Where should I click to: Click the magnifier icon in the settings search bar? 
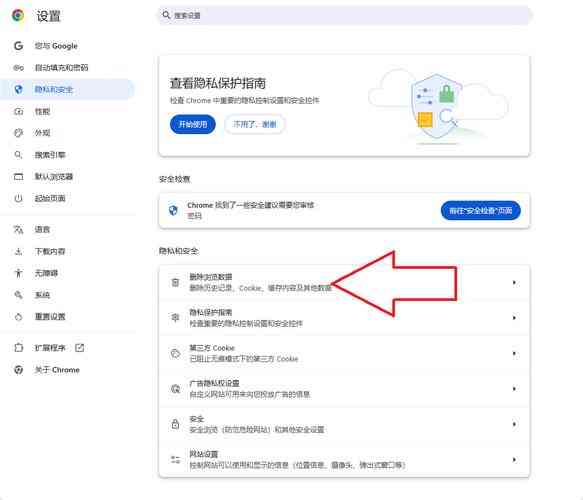[x=166, y=15]
